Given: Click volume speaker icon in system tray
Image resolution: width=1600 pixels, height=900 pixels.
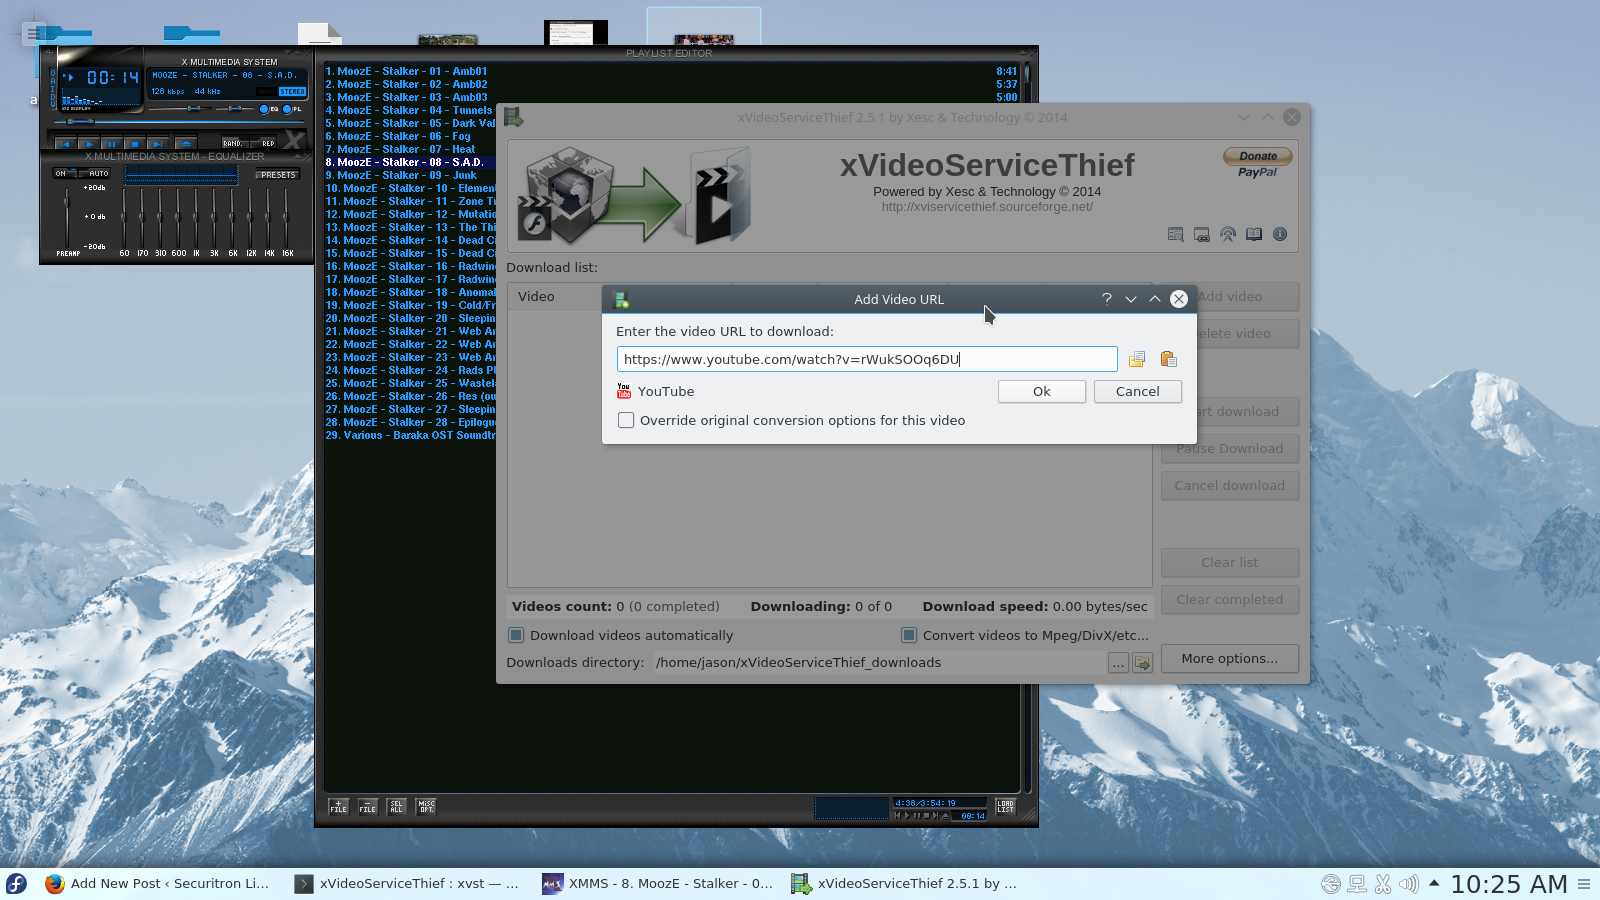Looking at the screenshot, I should (1409, 883).
